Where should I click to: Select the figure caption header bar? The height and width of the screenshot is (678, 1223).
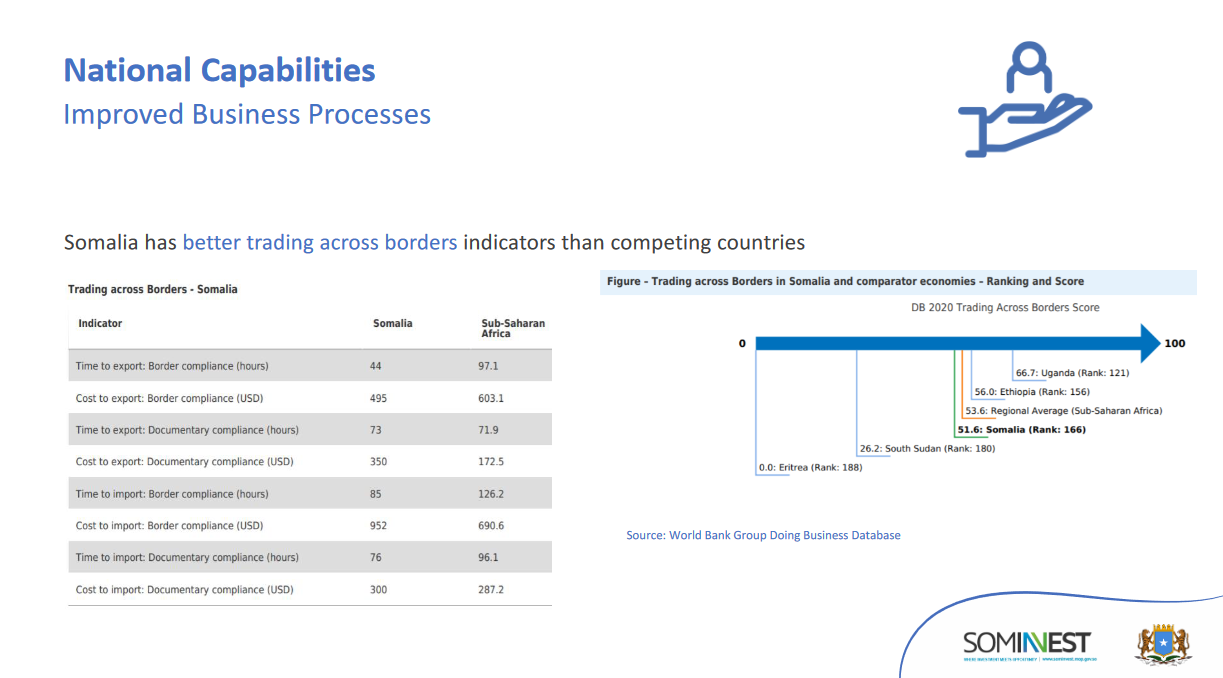898,282
